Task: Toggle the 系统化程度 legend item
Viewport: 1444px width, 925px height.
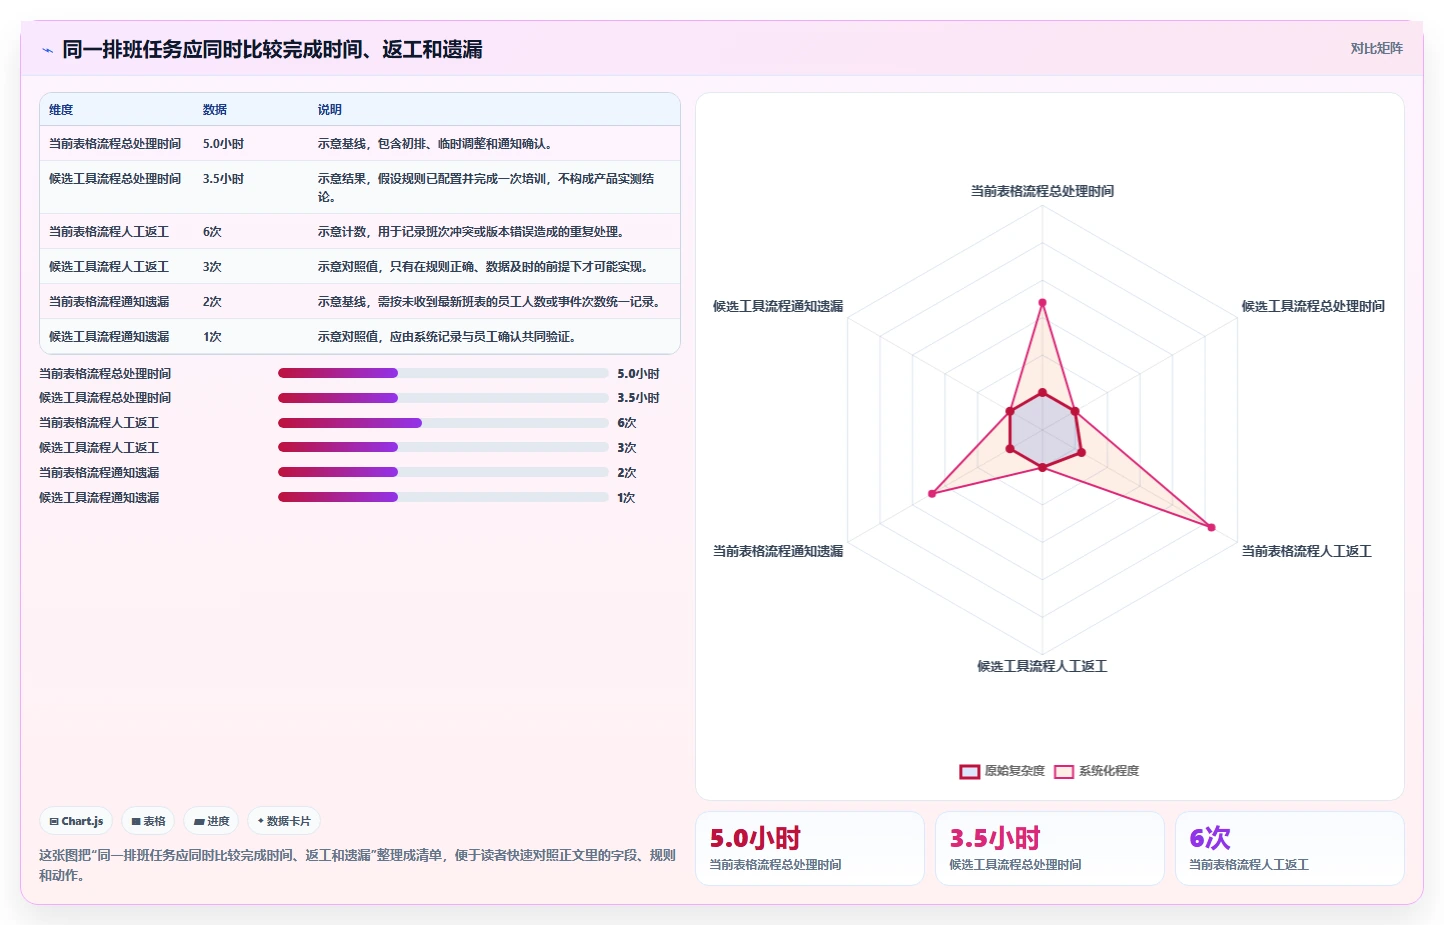Action: pyautogui.click(x=1097, y=771)
